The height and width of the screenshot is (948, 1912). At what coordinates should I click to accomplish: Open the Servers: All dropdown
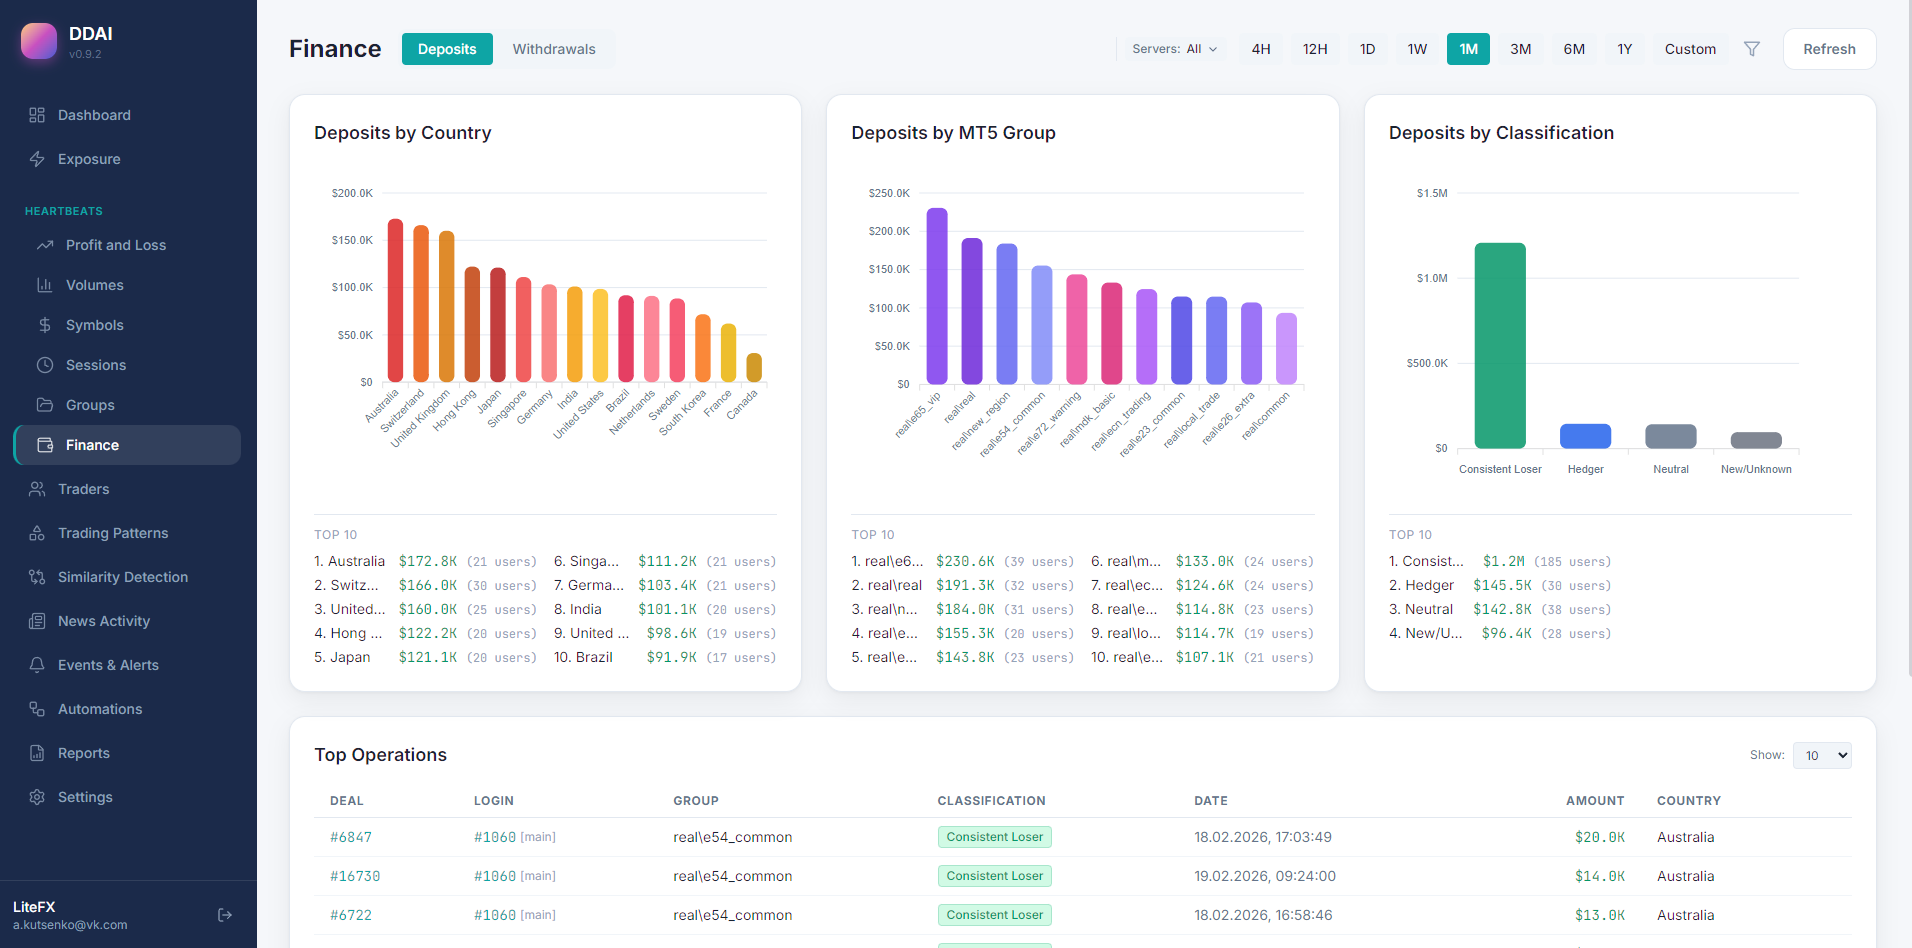click(1174, 49)
